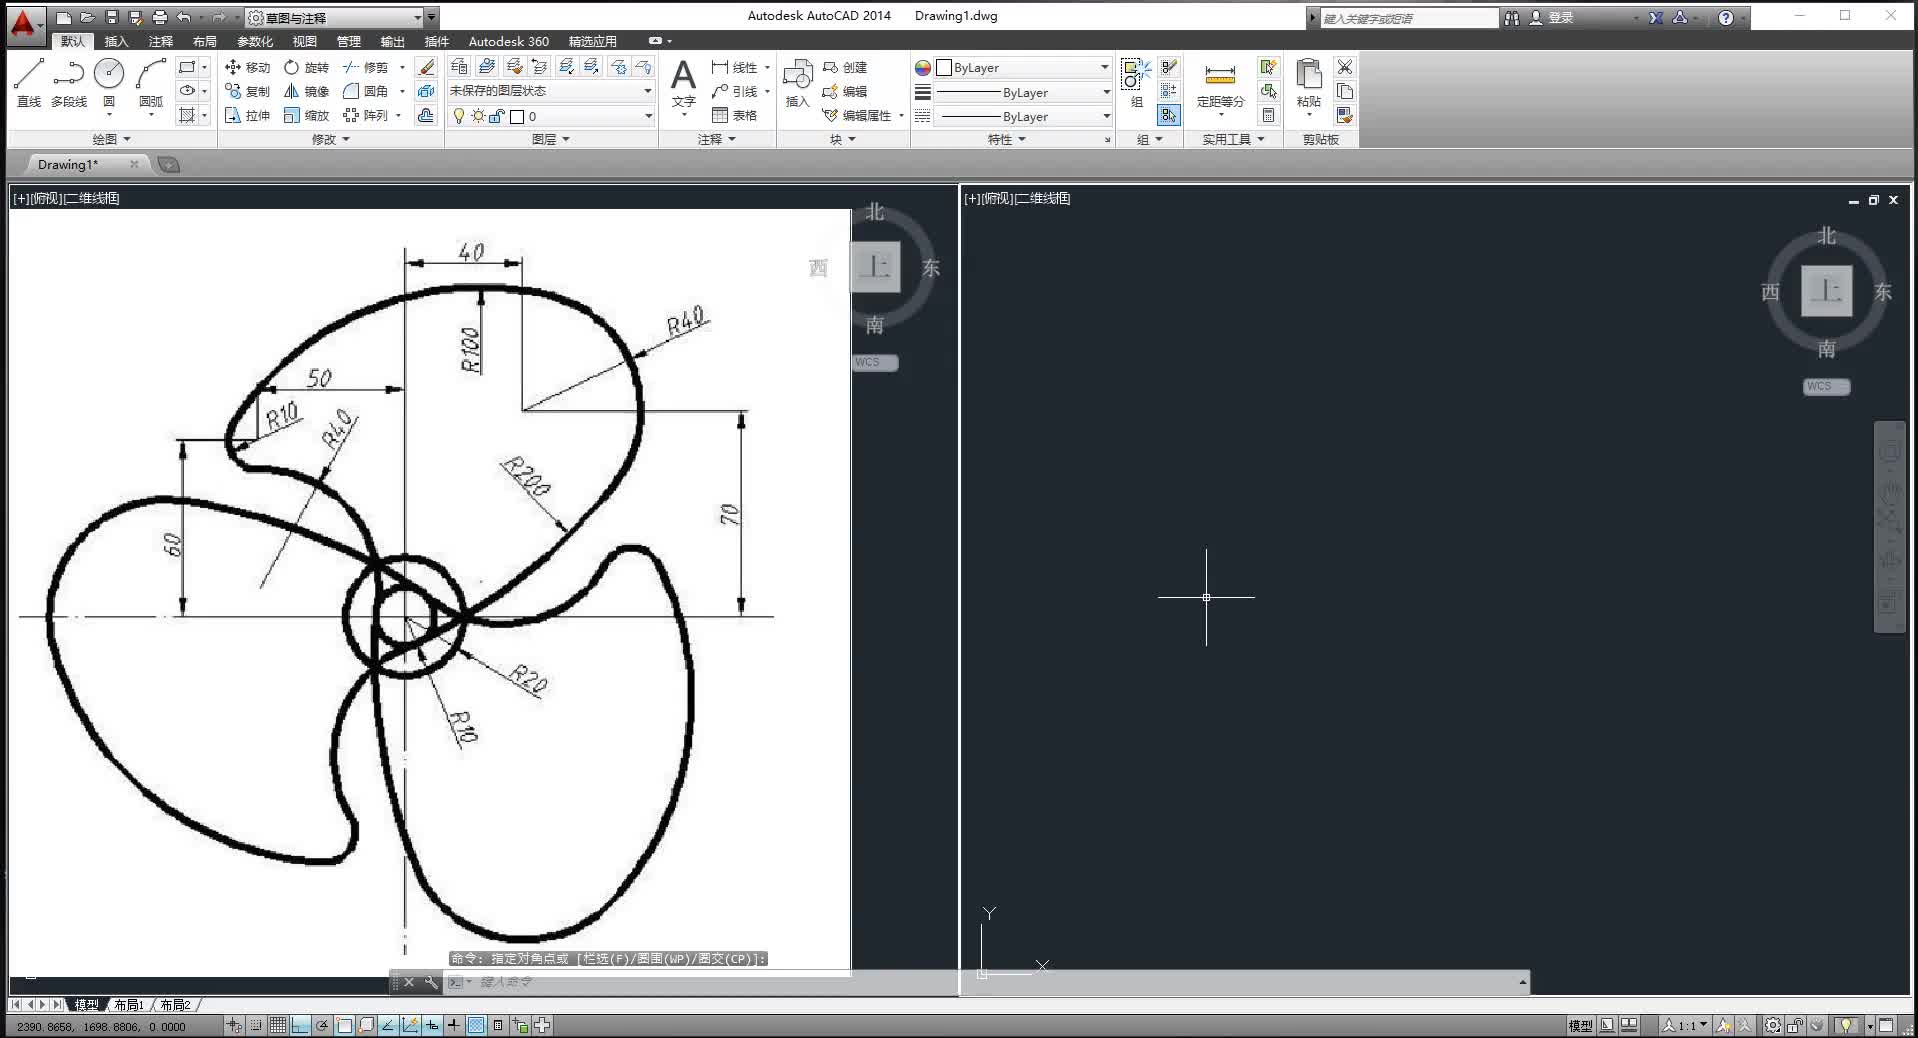Screen dimensions: 1918x1038
Task: Toggle polar tracking in status bar
Action: coord(322,1025)
